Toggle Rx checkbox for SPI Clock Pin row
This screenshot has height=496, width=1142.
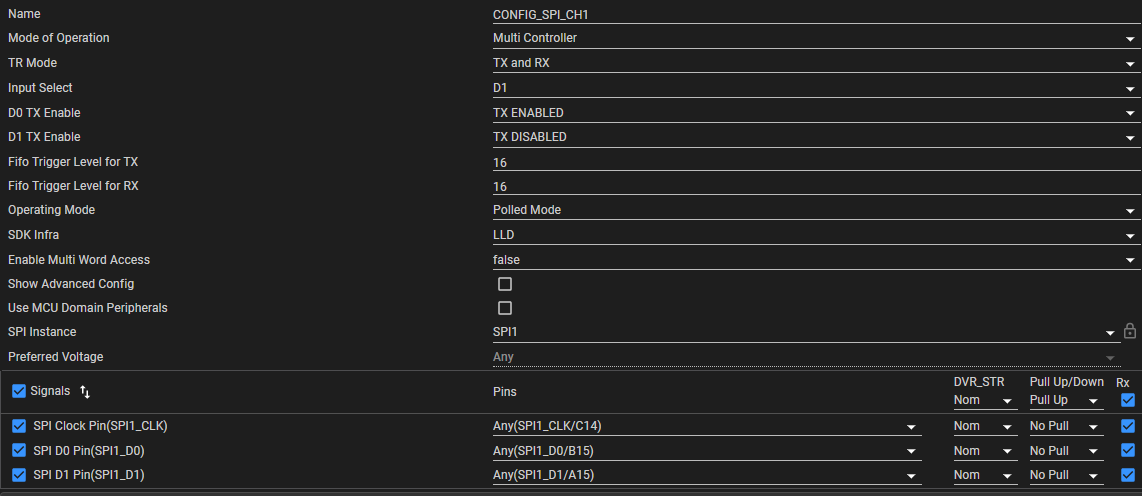coord(1128,426)
